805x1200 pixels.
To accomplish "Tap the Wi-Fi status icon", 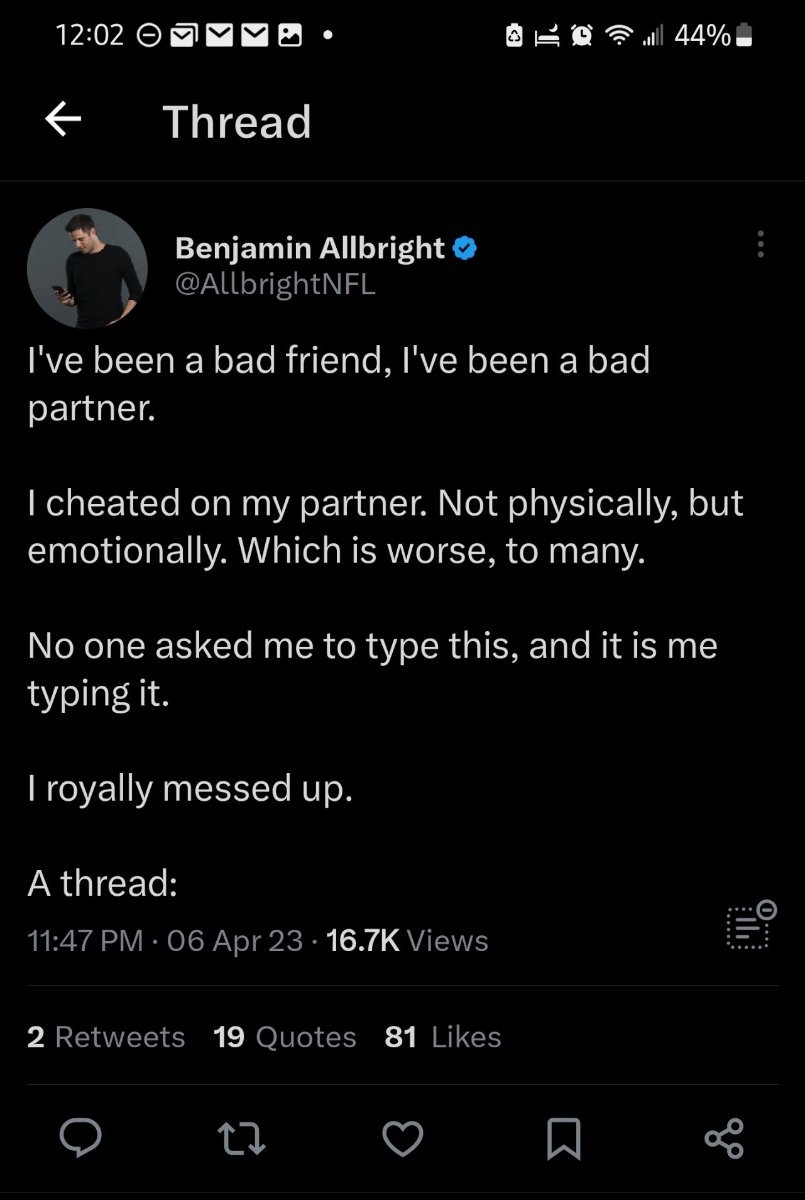I will pos(622,36).
